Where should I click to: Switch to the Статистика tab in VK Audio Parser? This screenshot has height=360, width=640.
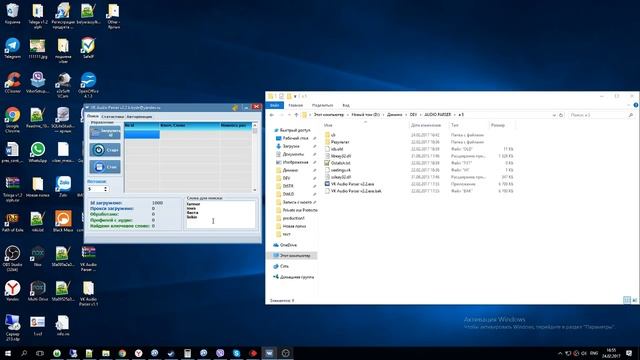pos(112,117)
